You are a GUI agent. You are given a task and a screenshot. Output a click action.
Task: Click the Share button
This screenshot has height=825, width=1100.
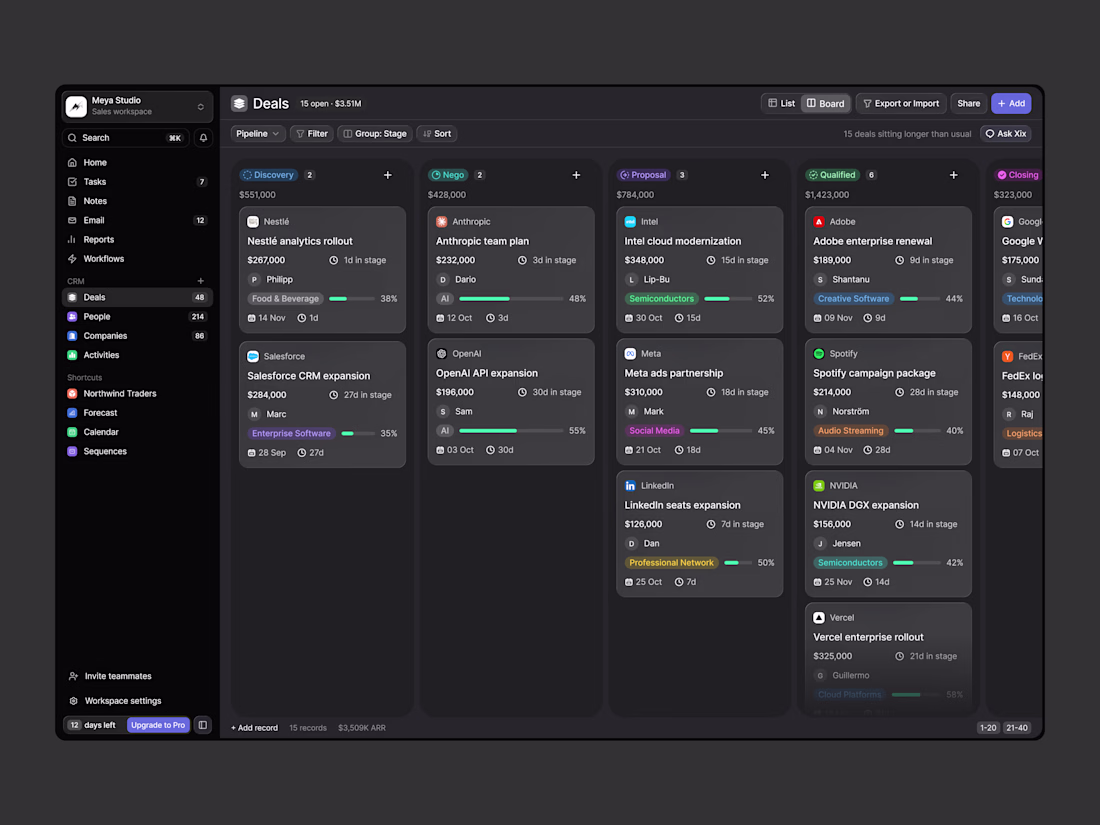click(x=969, y=103)
